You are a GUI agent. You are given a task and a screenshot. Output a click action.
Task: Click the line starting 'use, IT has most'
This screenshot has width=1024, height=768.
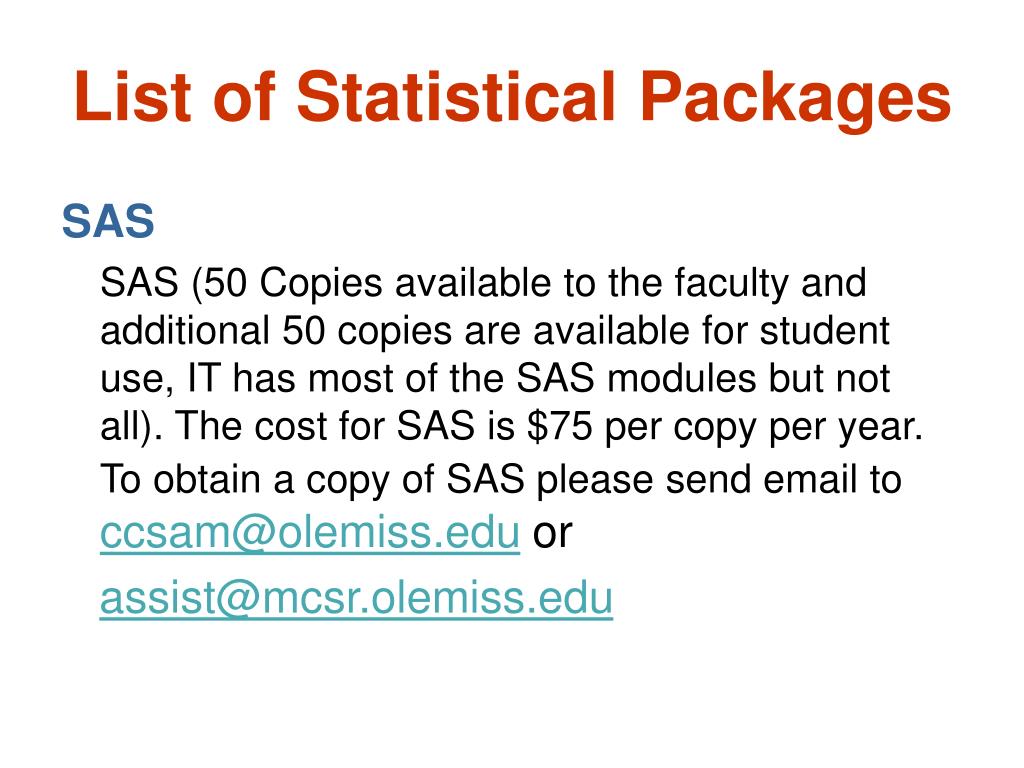pos(494,379)
